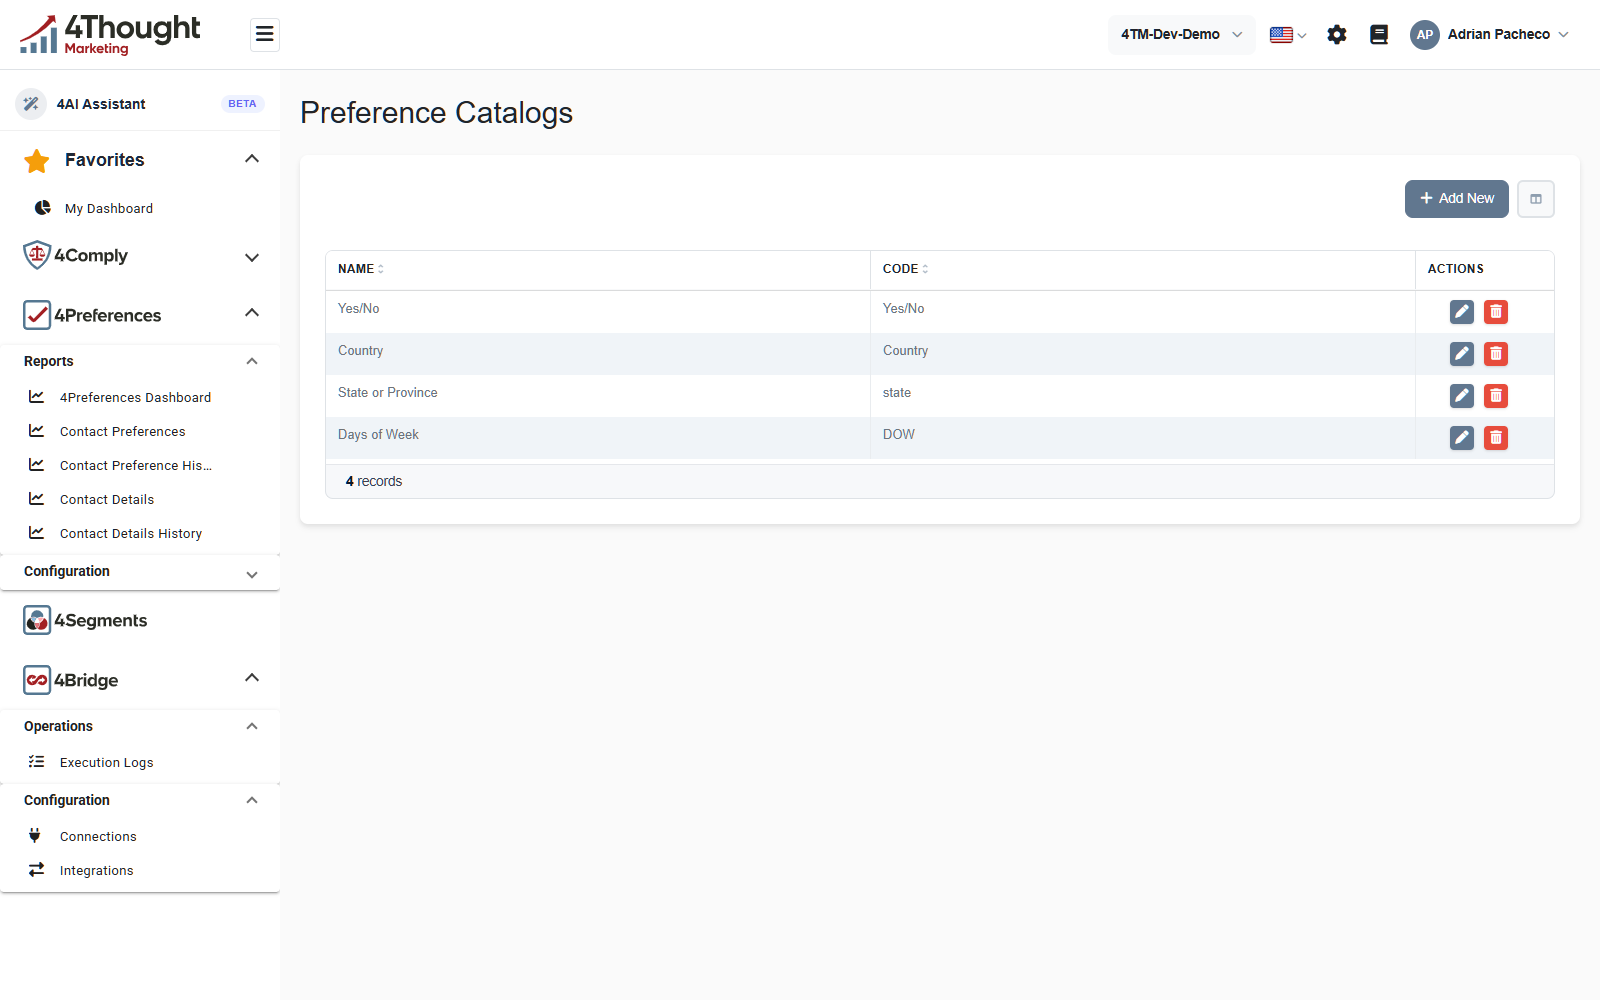Click the Execution Logs list icon
The width and height of the screenshot is (1600, 1000).
pos(37,762)
